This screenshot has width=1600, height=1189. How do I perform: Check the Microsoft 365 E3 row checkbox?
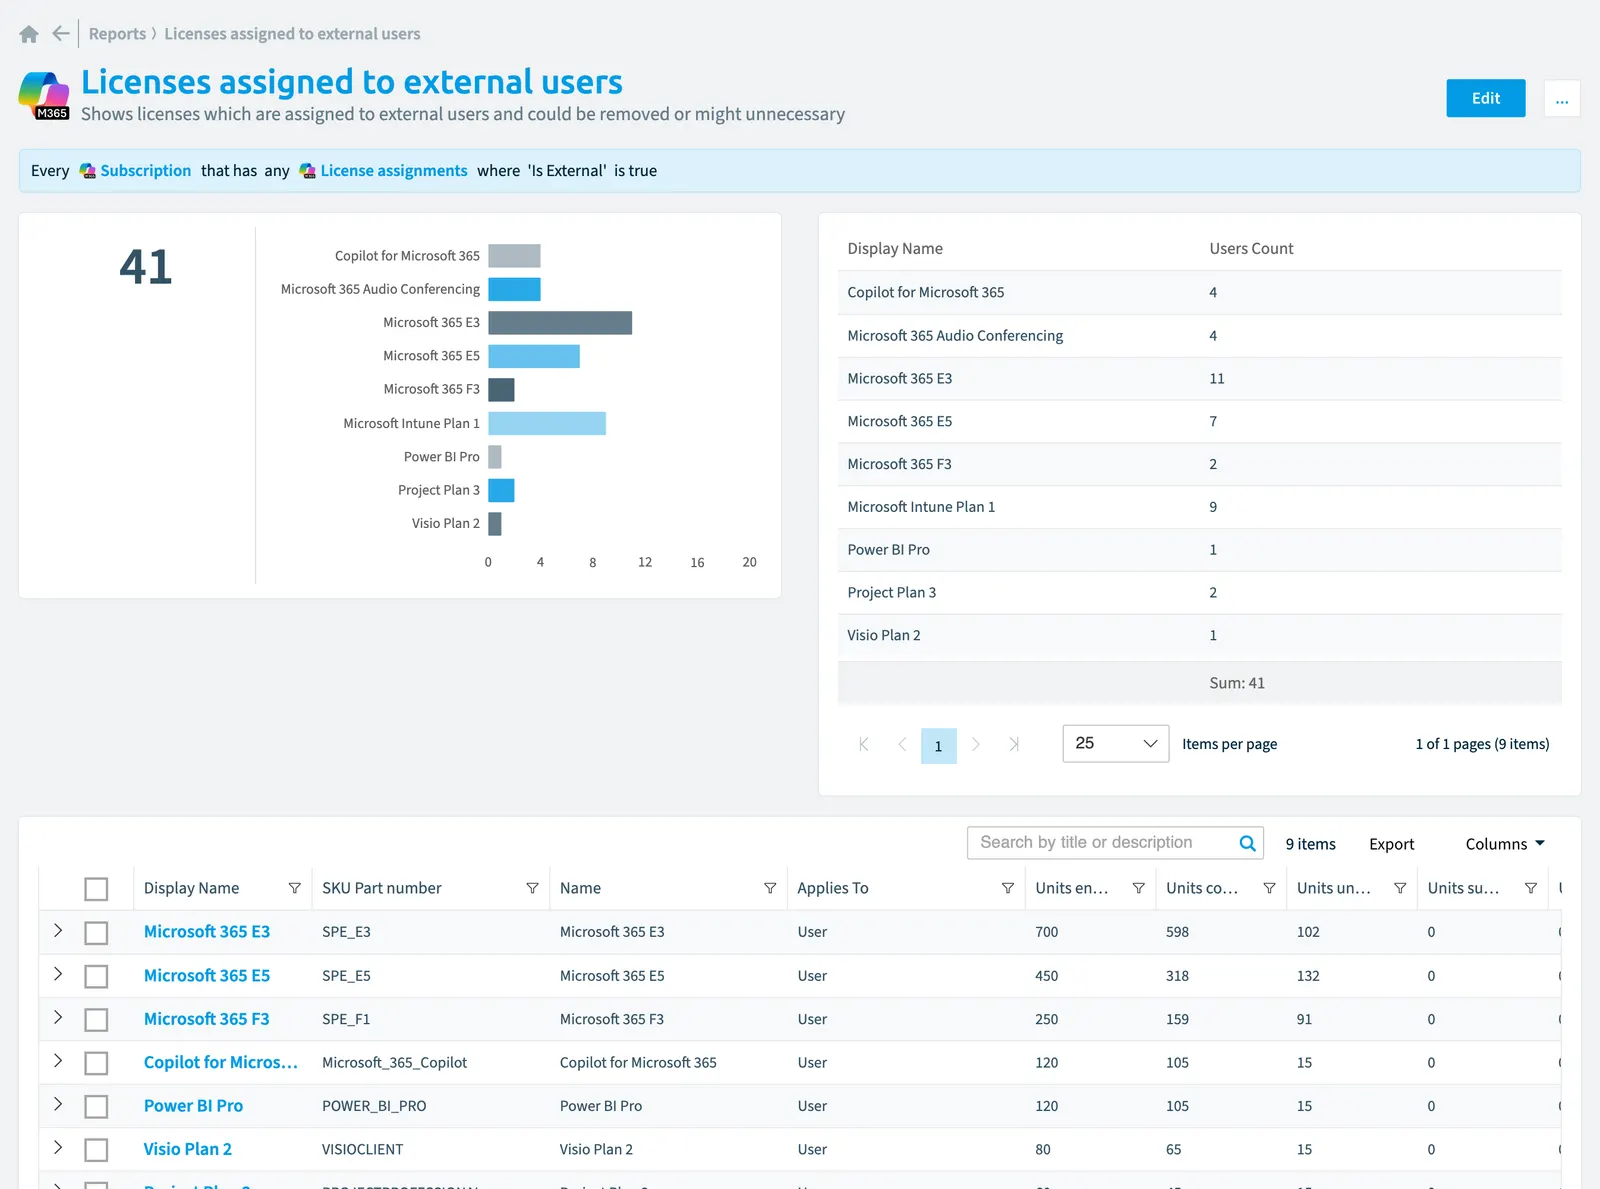pyautogui.click(x=96, y=933)
